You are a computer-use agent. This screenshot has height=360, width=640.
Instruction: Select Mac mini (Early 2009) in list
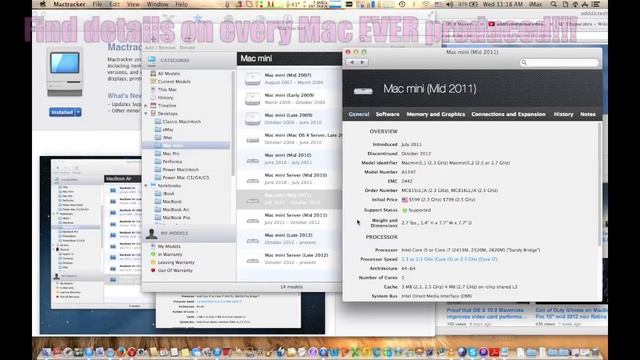289,99
